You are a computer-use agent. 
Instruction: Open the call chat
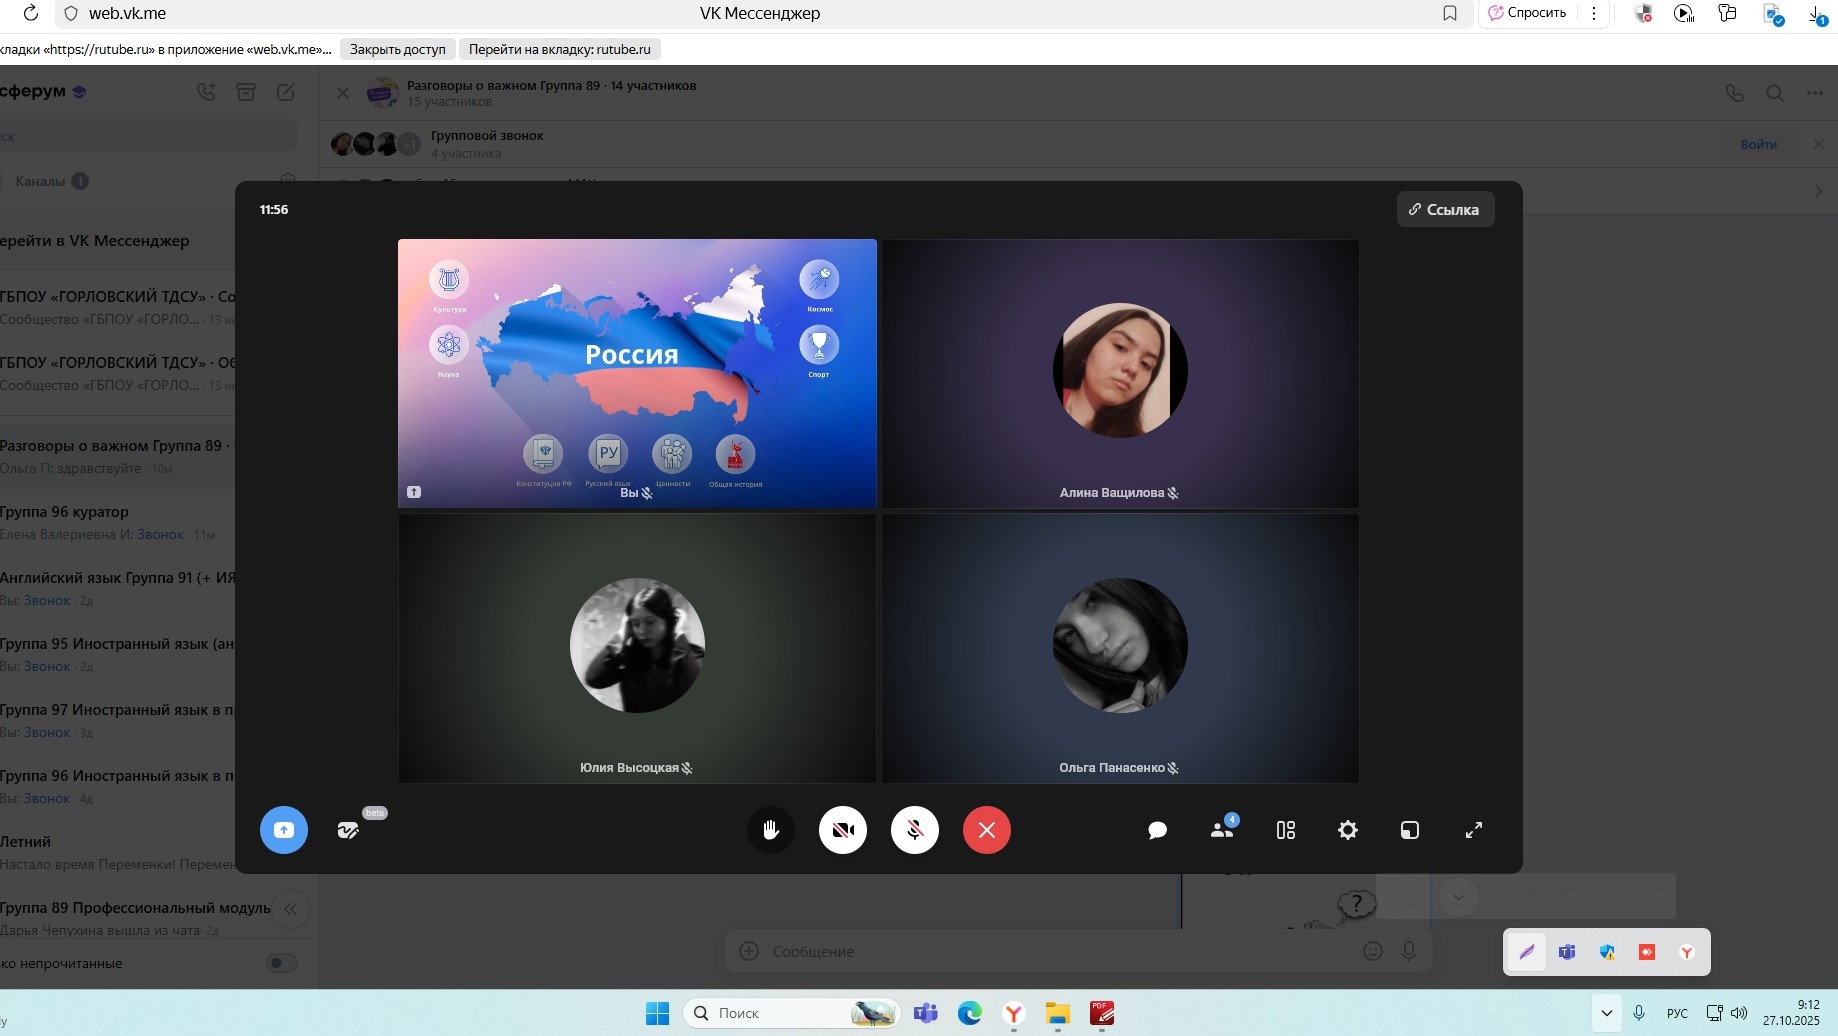[1158, 830]
